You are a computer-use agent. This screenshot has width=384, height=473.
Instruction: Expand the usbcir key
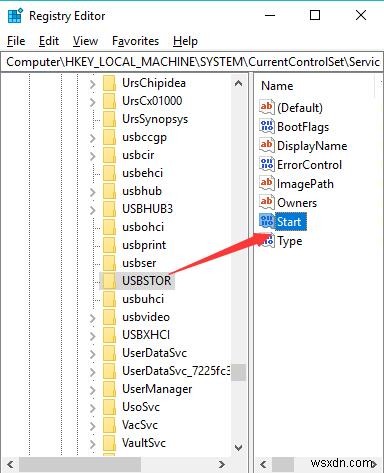tap(93, 156)
